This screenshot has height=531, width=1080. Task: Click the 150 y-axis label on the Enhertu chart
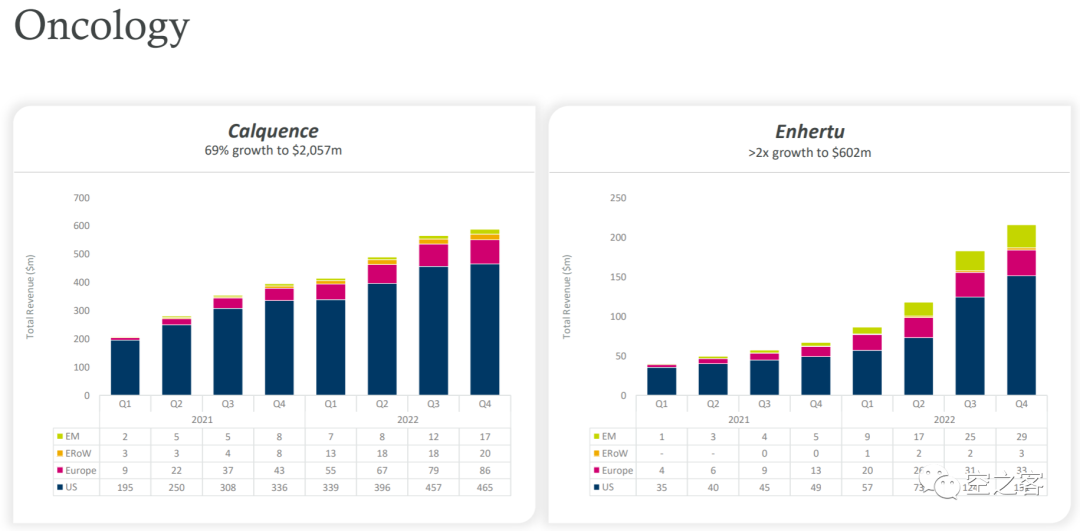(619, 277)
